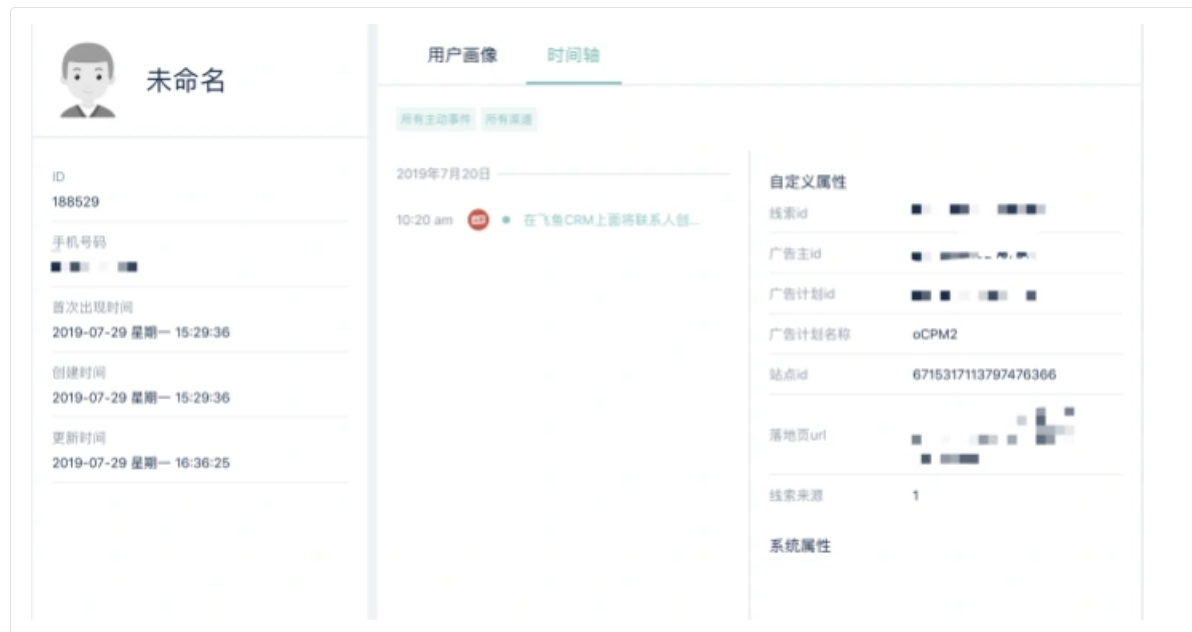This screenshot has height=632, width=1192.
Task: Click the red Feiyu CRM event icon
Action: coord(478,220)
